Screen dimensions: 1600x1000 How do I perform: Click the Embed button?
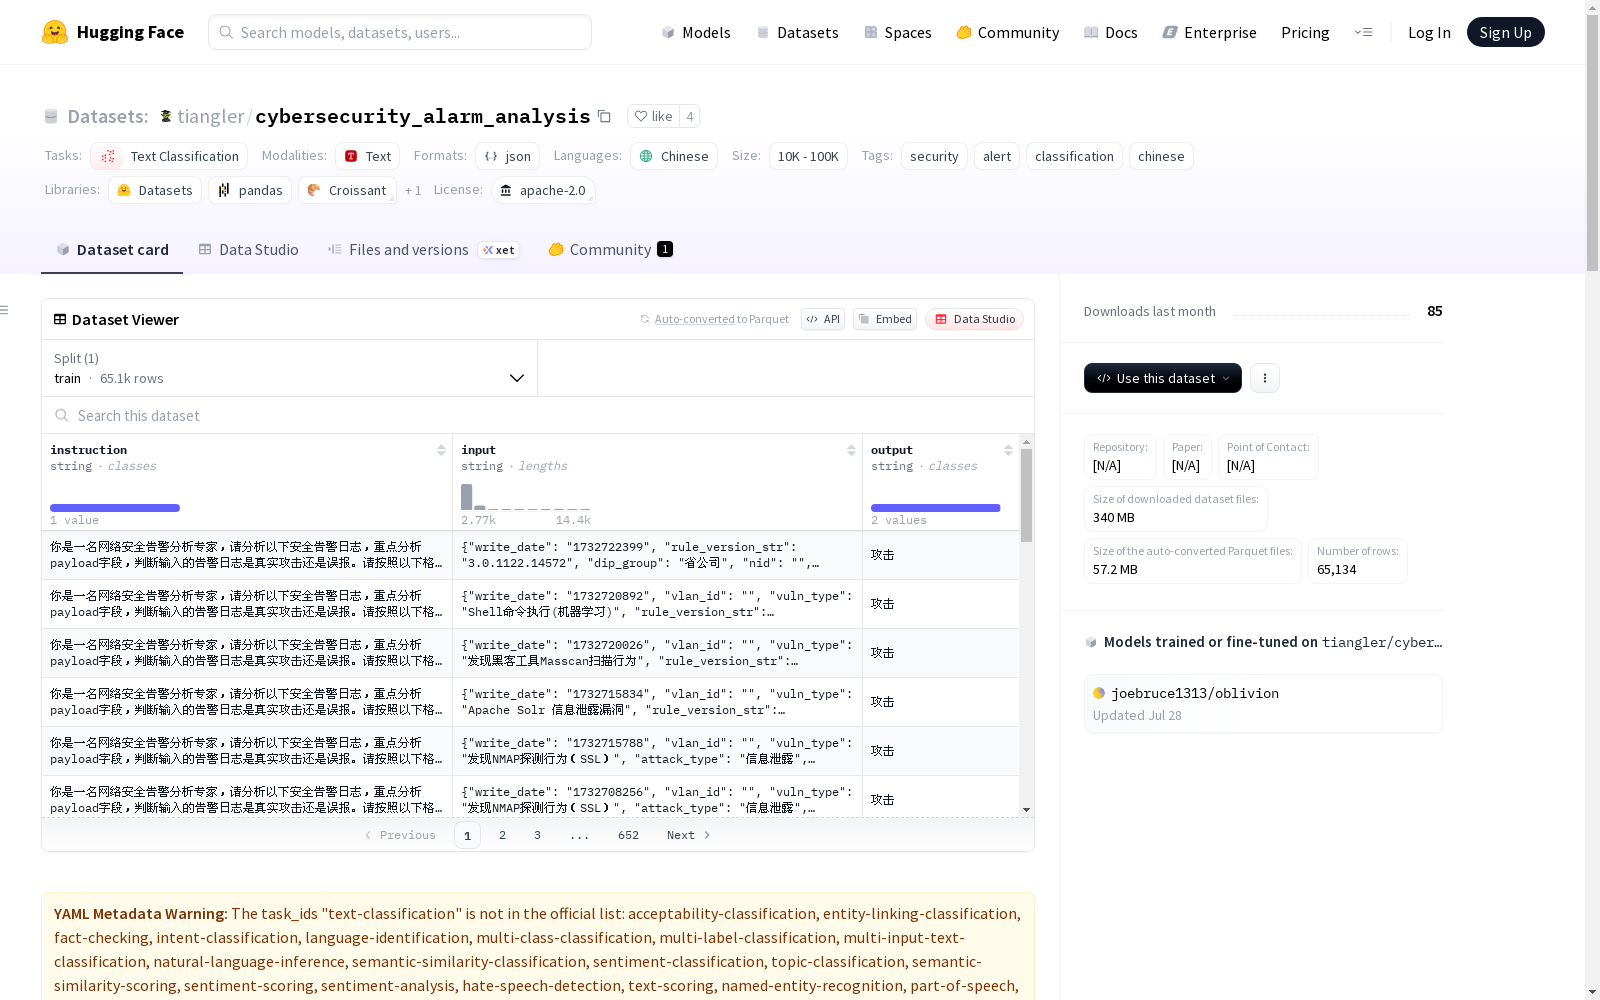click(x=885, y=319)
